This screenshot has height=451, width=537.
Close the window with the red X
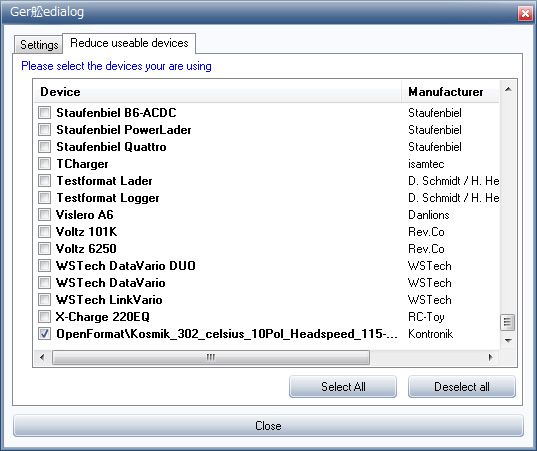[x=525, y=14]
